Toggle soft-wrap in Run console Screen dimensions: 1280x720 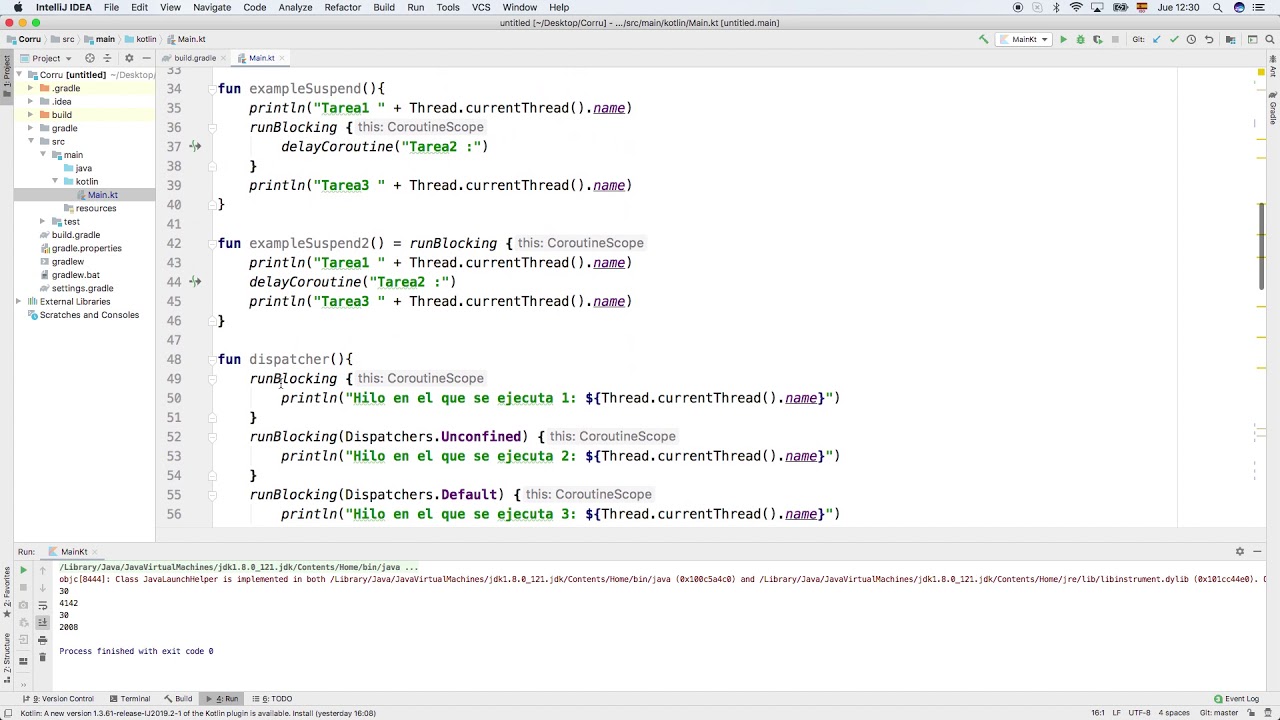pos(42,605)
